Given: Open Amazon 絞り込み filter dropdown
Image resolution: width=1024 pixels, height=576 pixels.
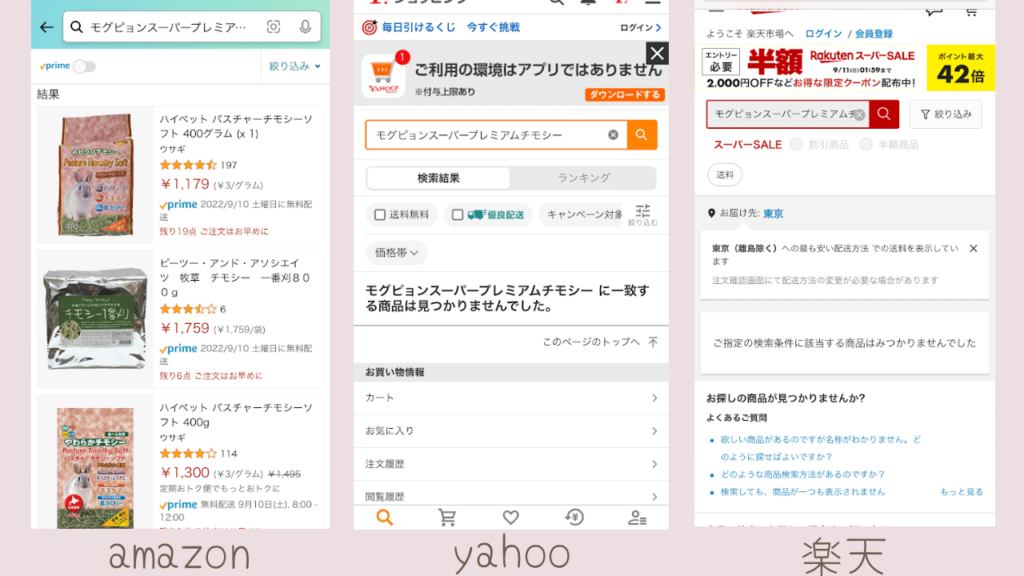Looking at the screenshot, I should 295,66.
